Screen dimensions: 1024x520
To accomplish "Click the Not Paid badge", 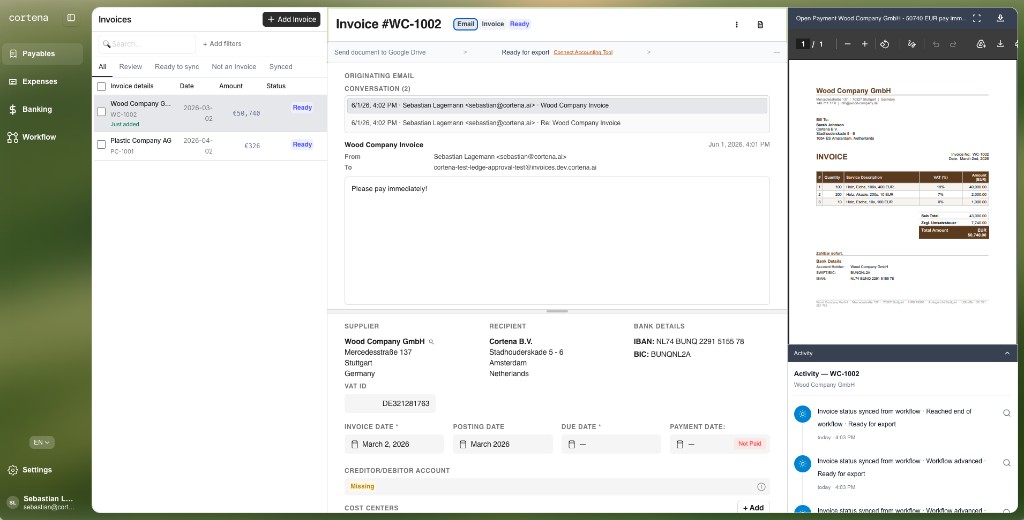I will point(749,444).
